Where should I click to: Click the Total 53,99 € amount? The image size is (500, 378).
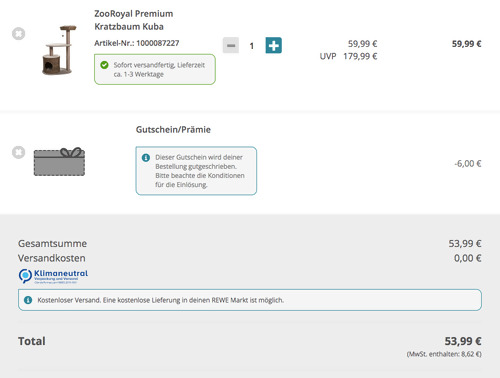463,341
